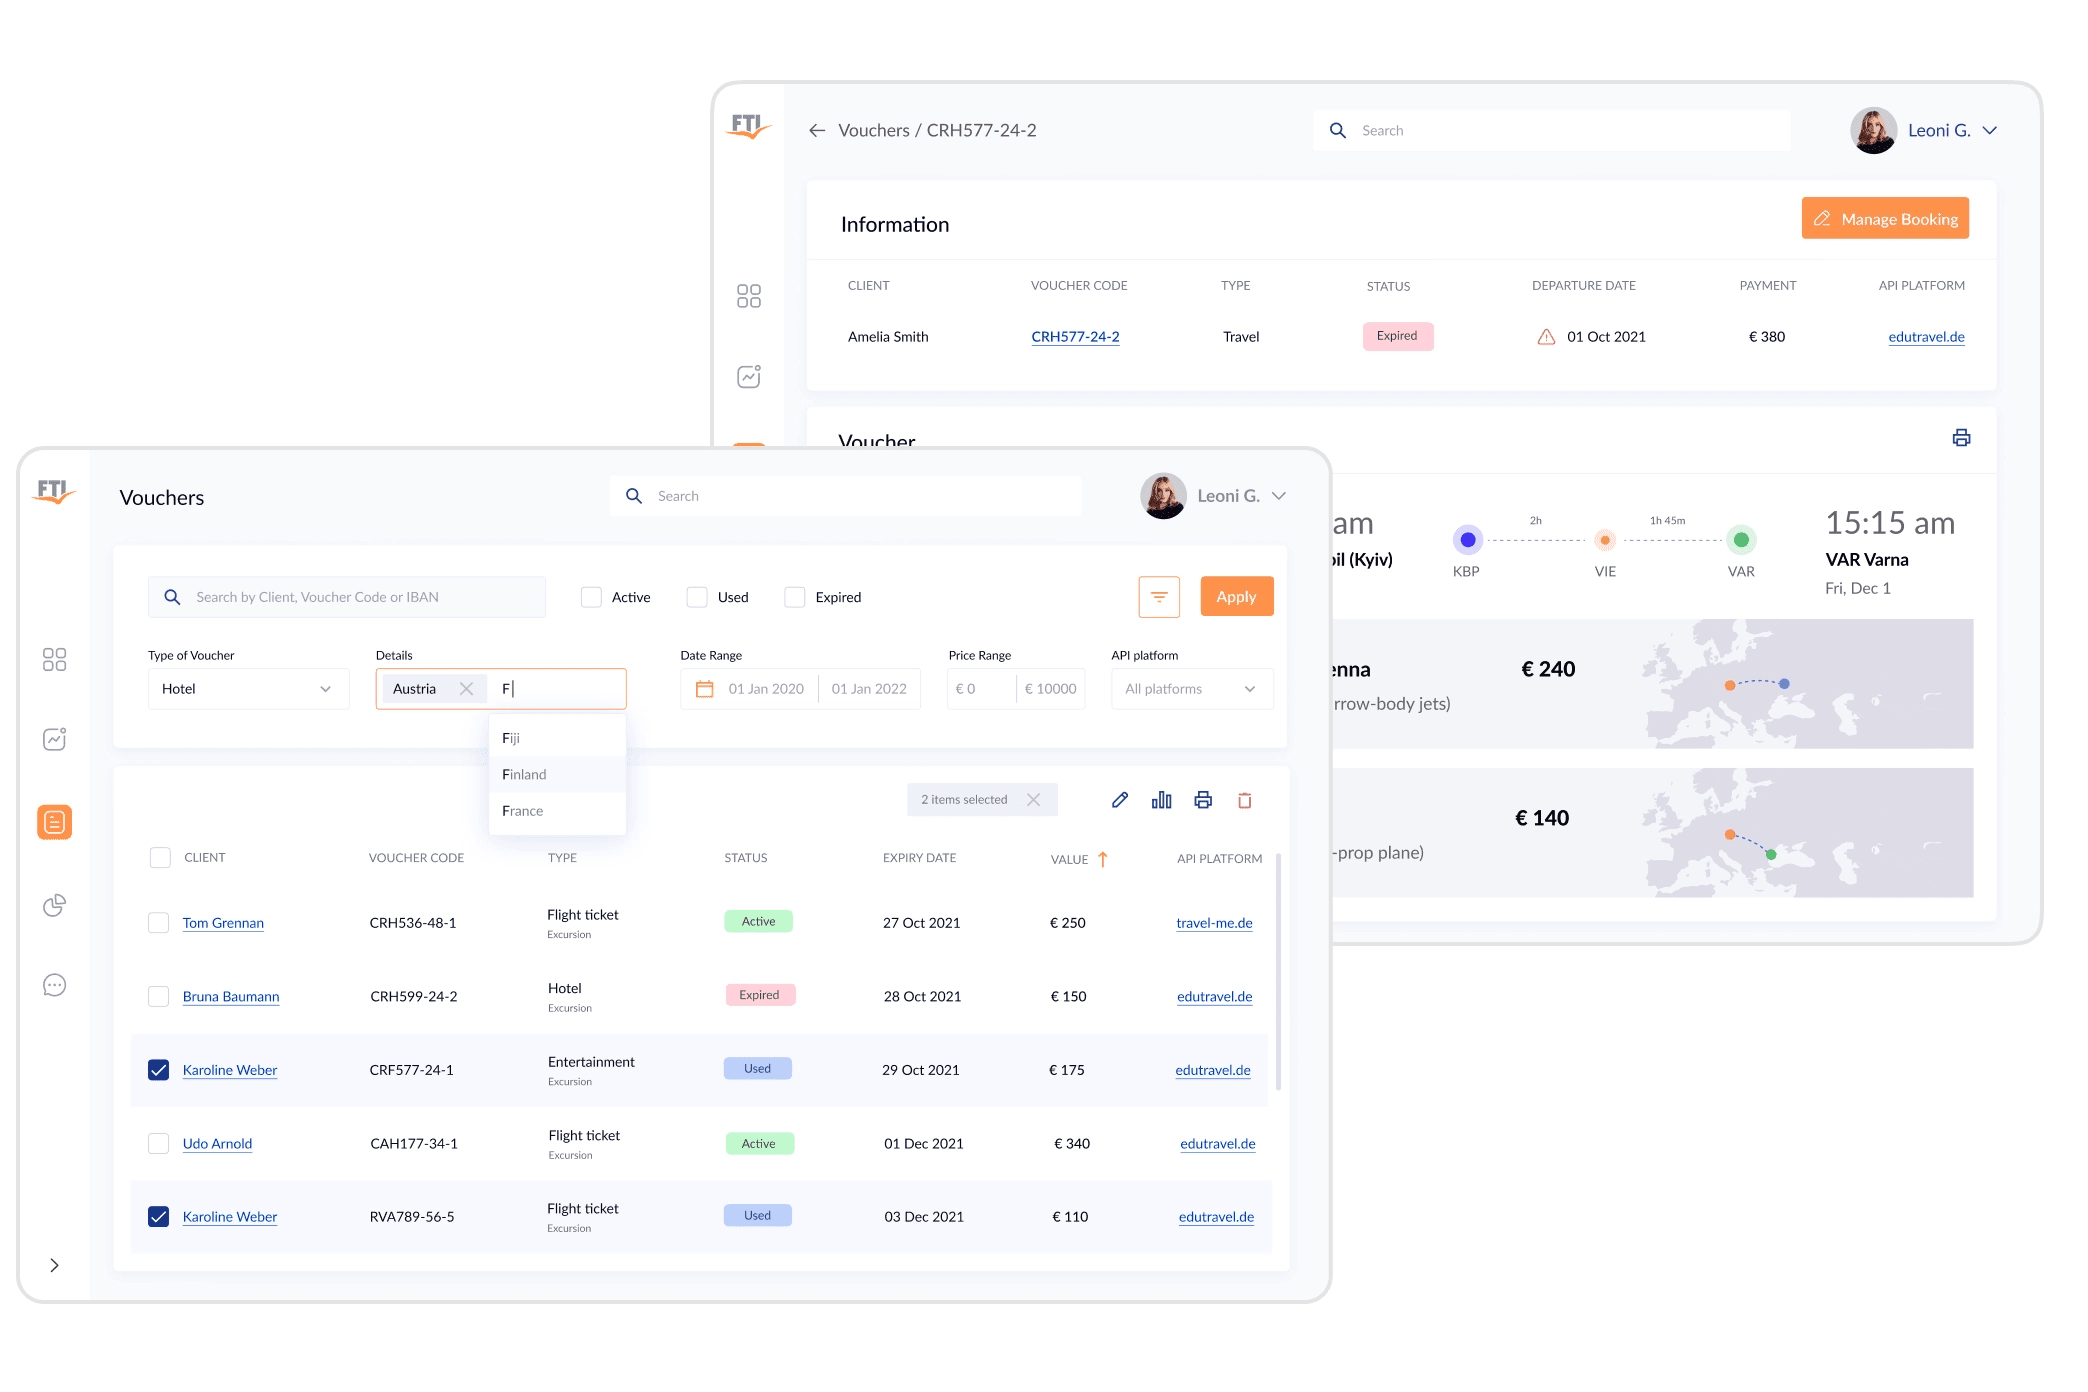This screenshot has height=1392, width=2088.
Task: Expand sidebar with bottom chevron arrow
Action: pyautogui.click(x=55, y=1265)
